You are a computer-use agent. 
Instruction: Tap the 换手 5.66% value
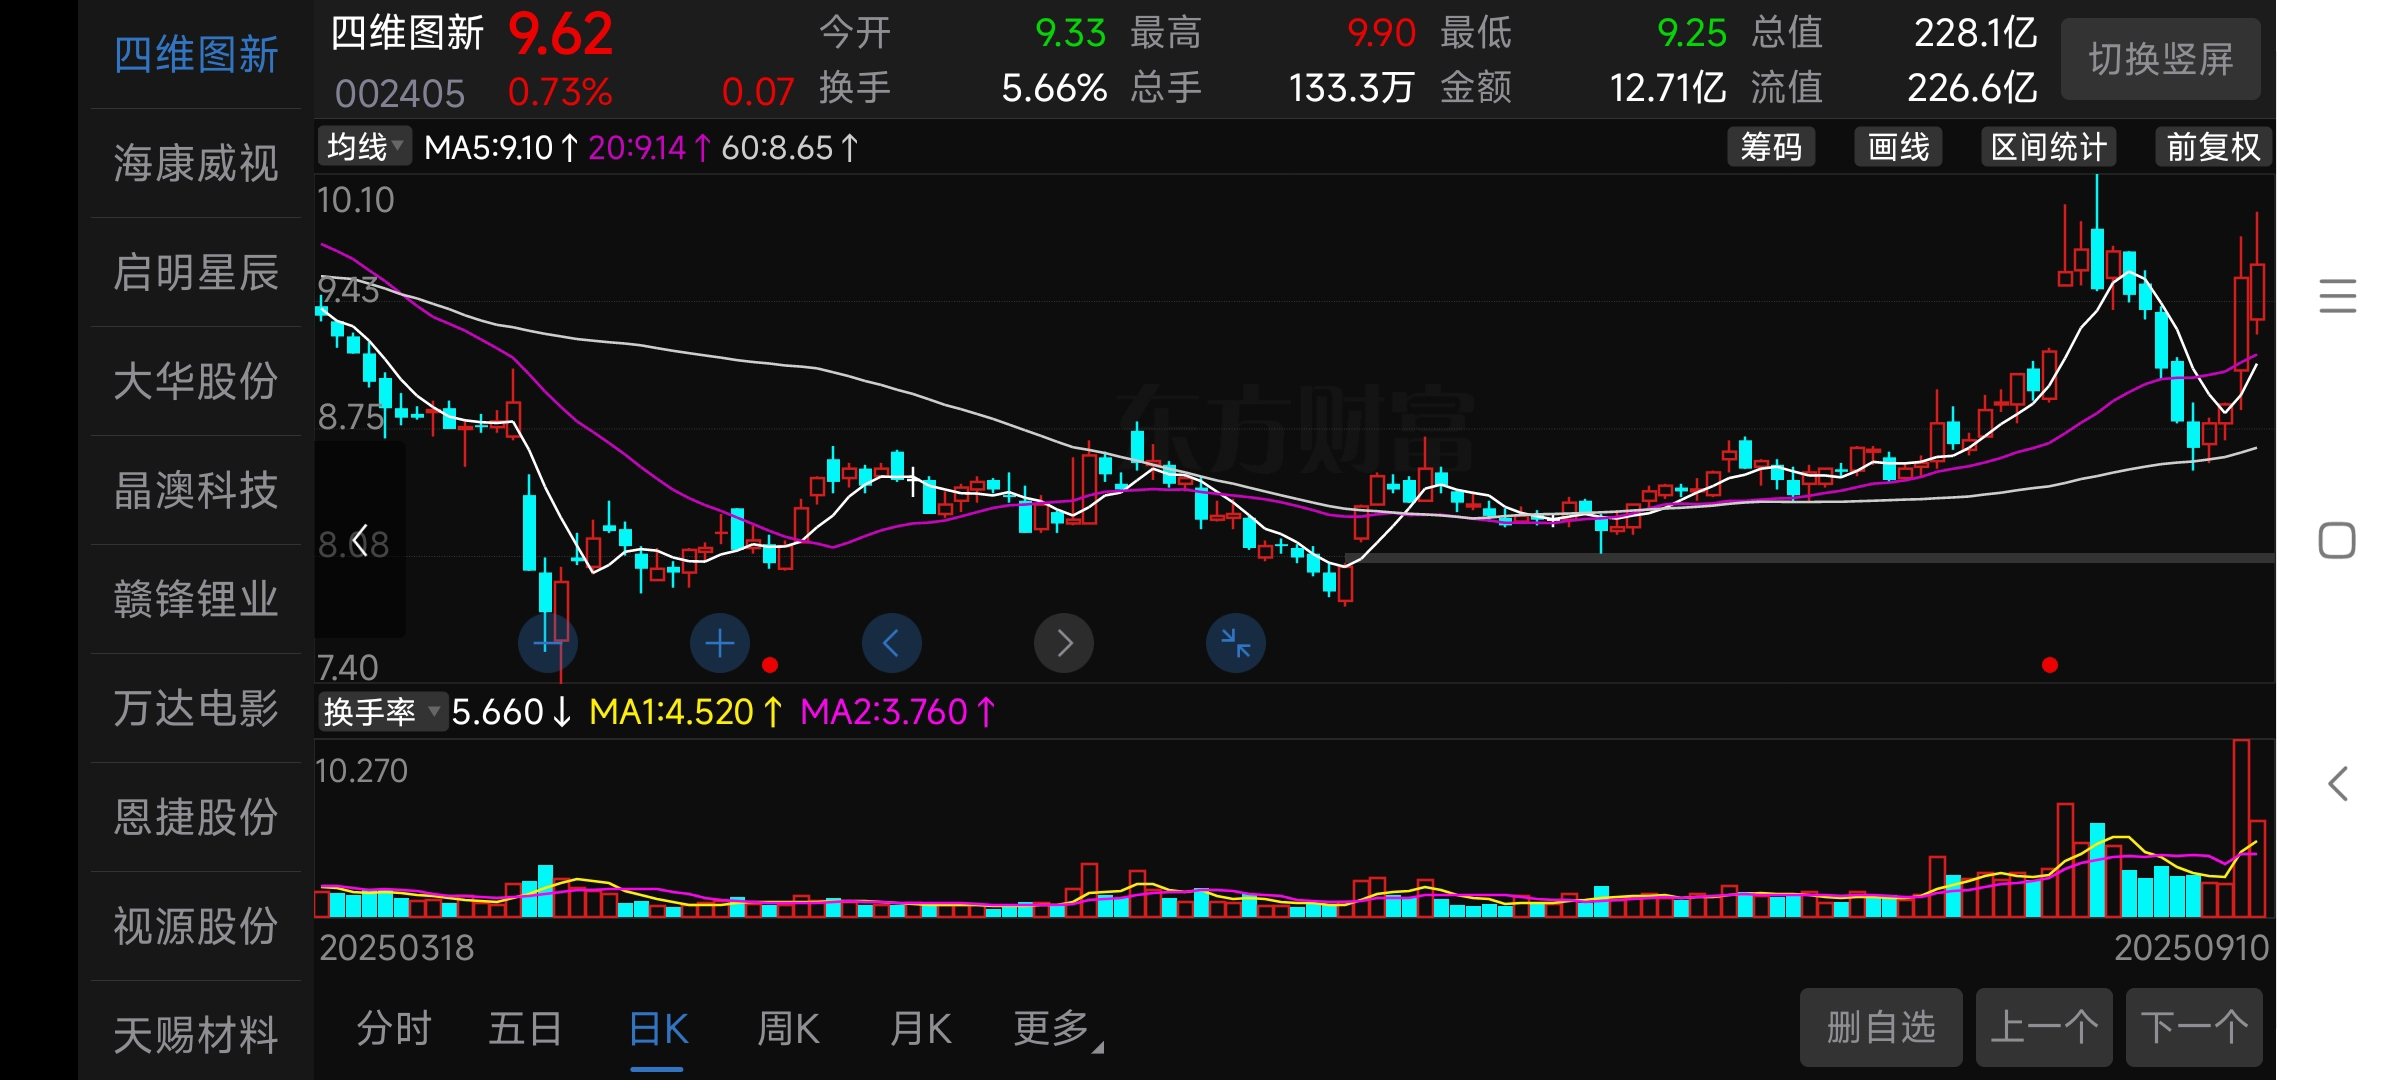click(1054, 88)
